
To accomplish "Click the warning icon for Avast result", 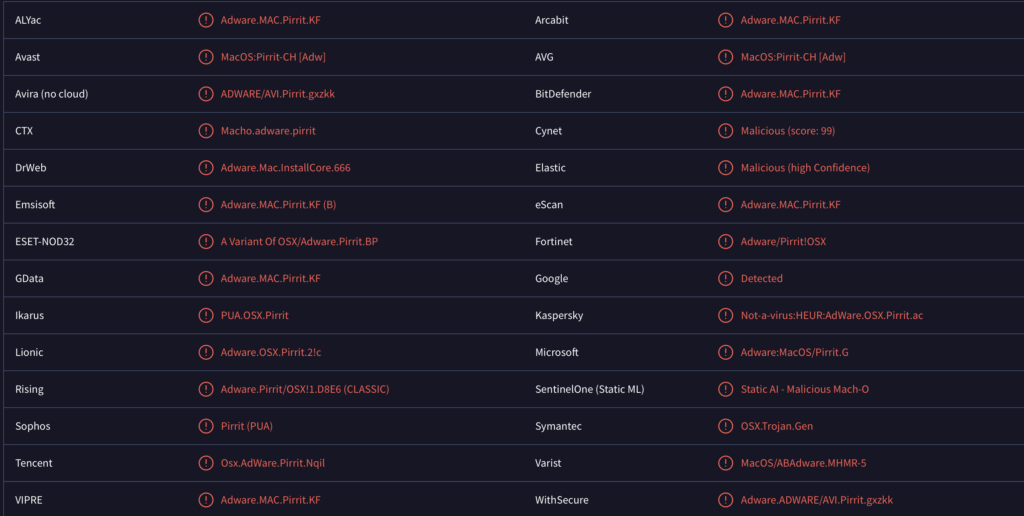I will coord(206,57).
